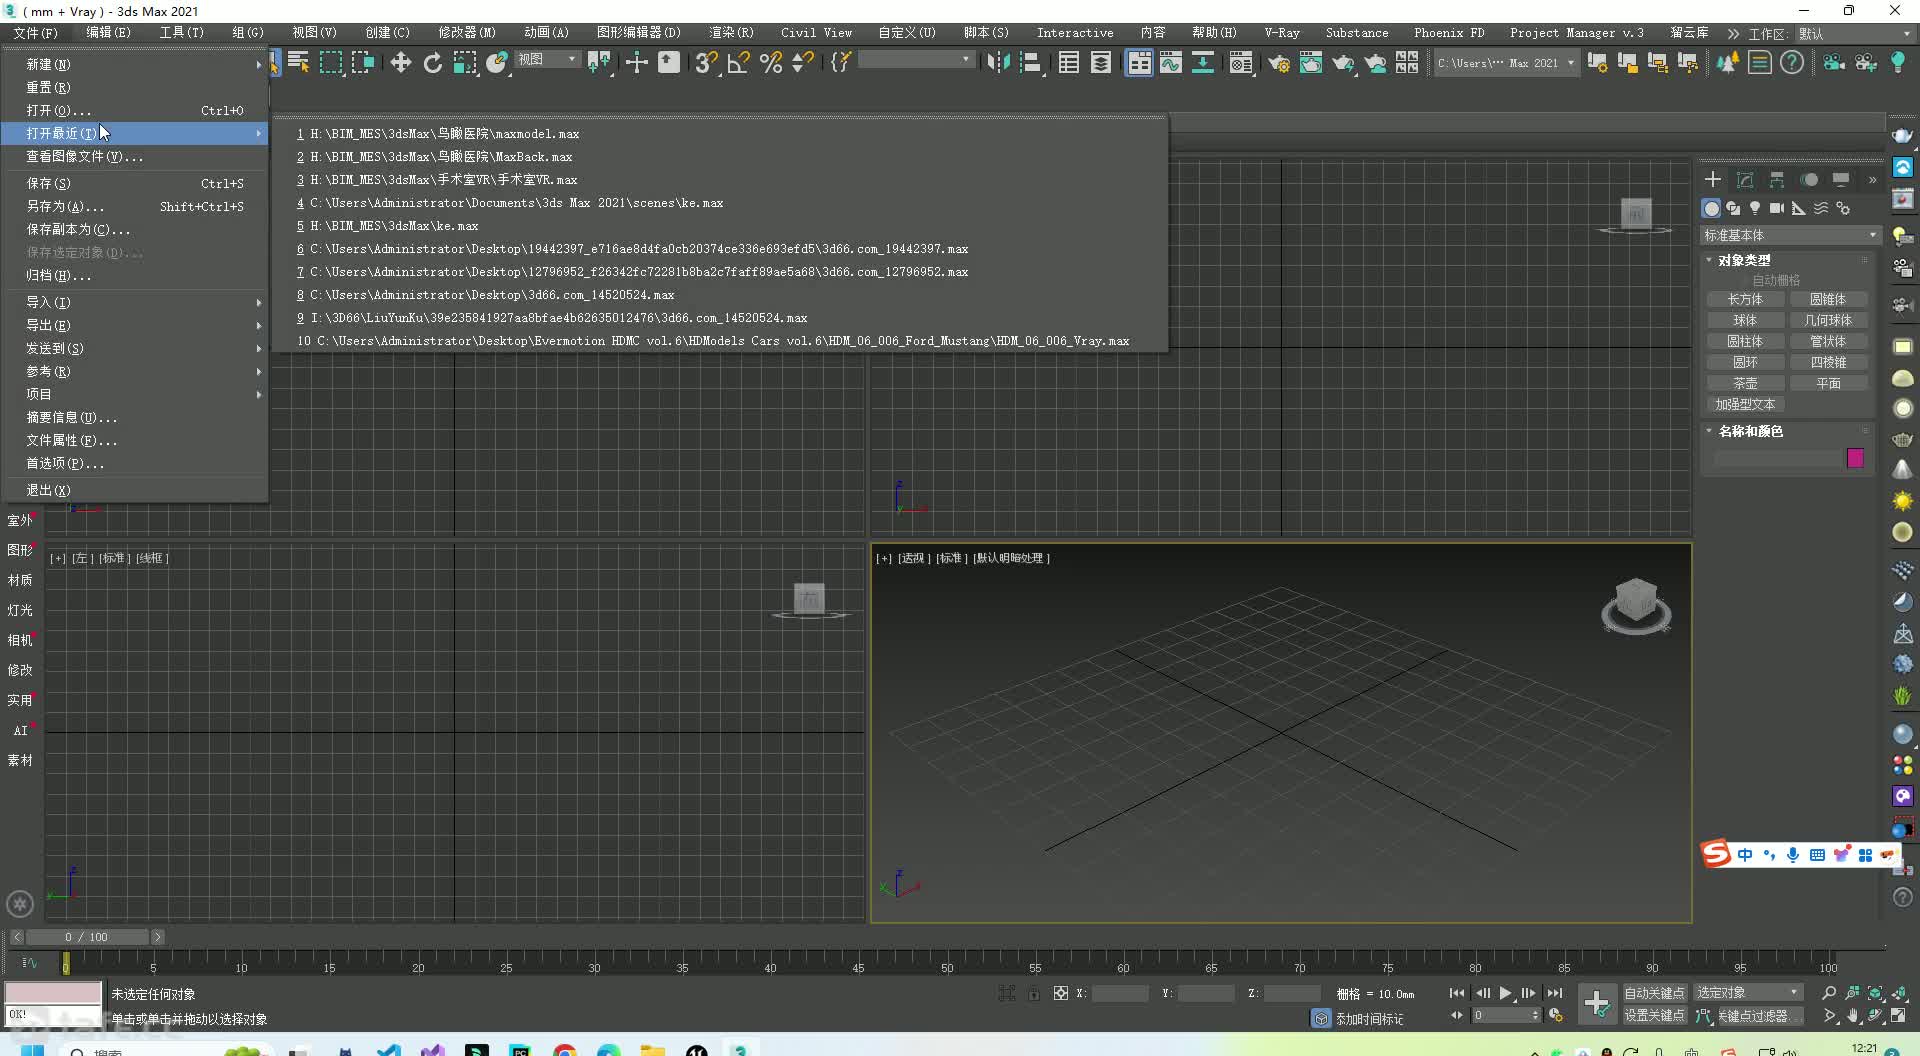The width and height of the screenshot is (1920, 1056).
Task: Open the Create panel plus tab
Action: (1713, 180)
